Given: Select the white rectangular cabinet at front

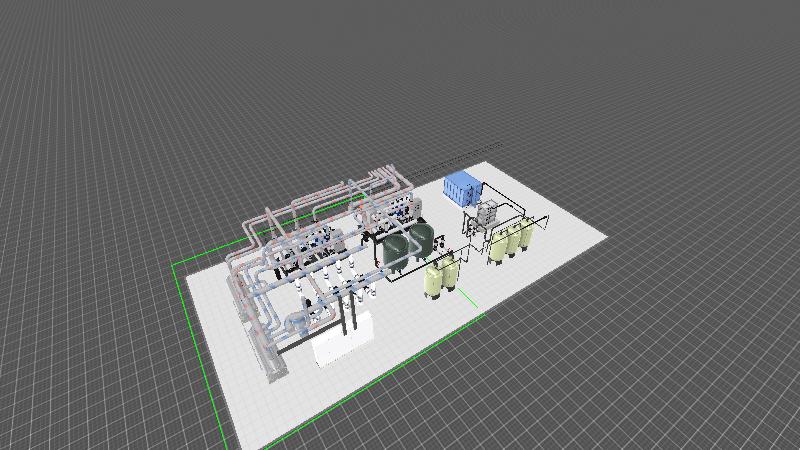Looking at the screenshot, I should (x=340, y=342).
